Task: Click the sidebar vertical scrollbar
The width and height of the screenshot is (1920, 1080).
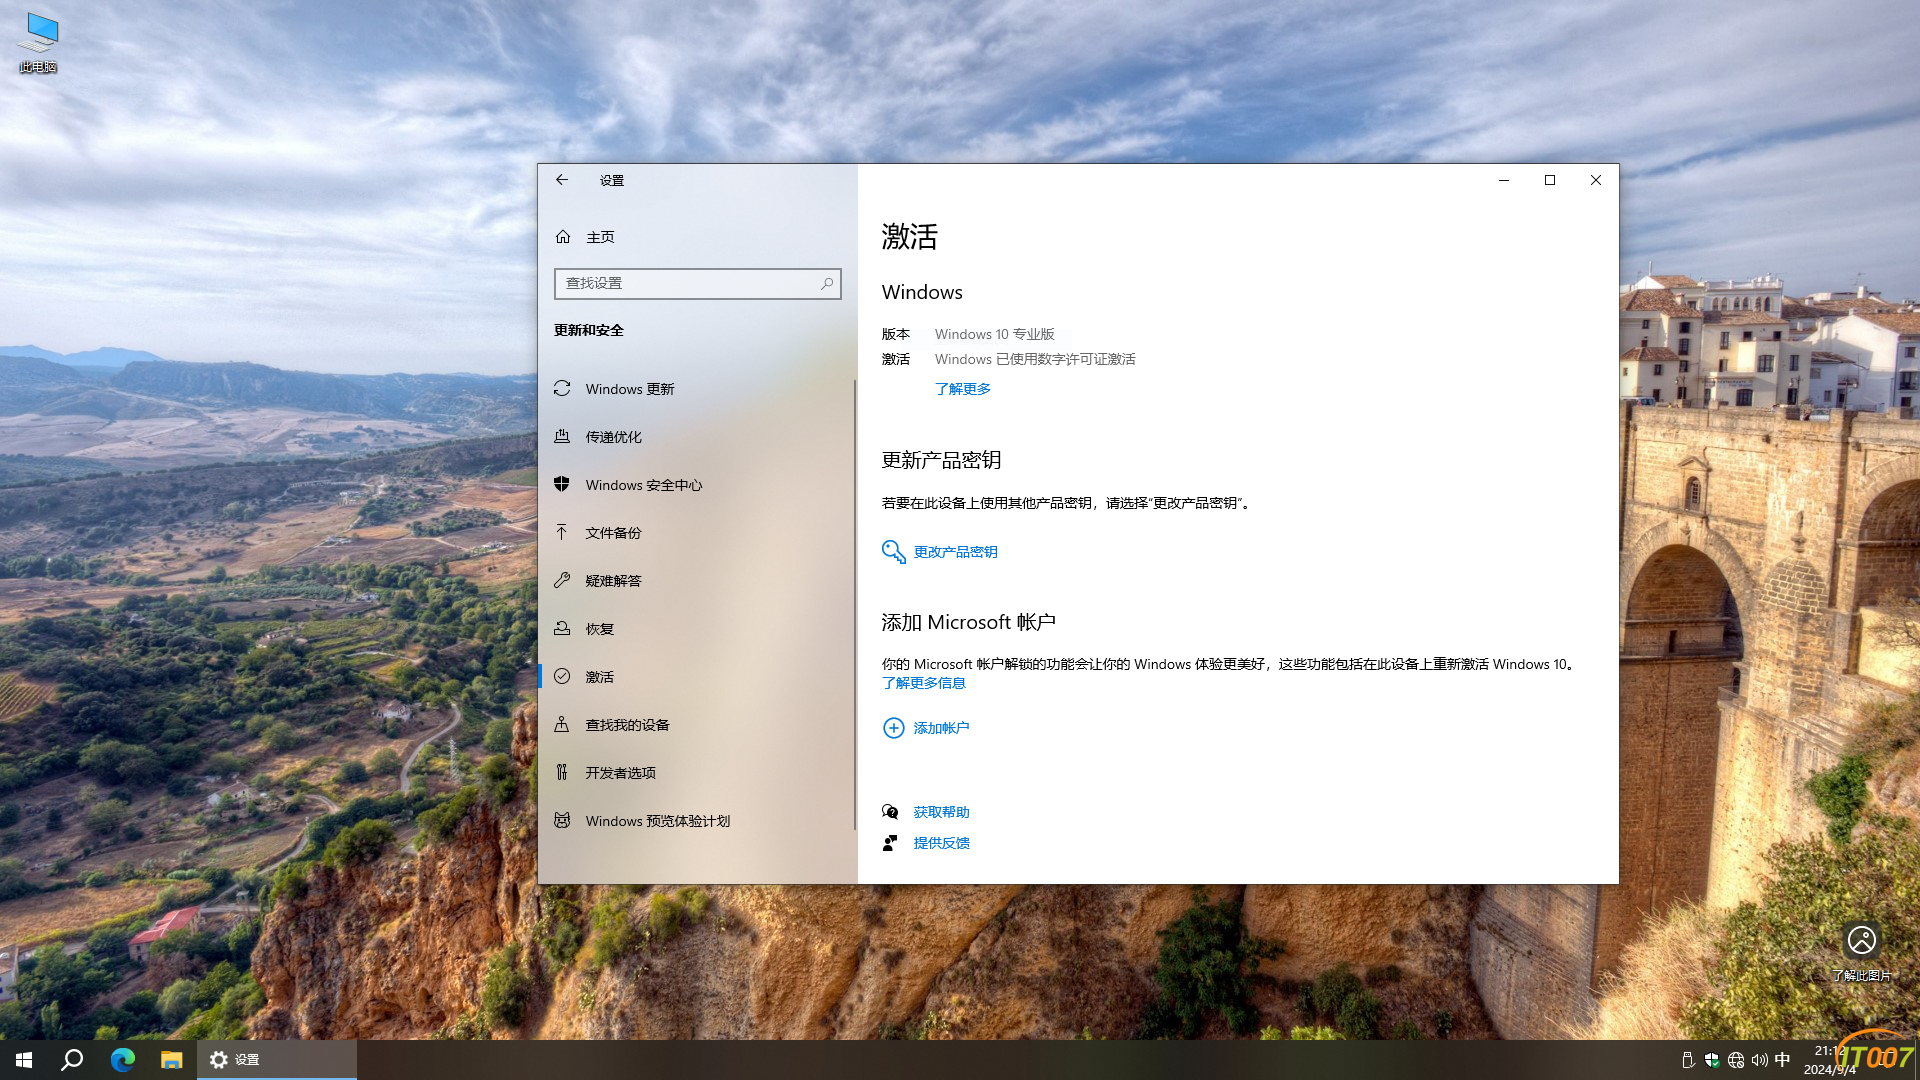Action: pyautogui.click(x=855, y=604)
